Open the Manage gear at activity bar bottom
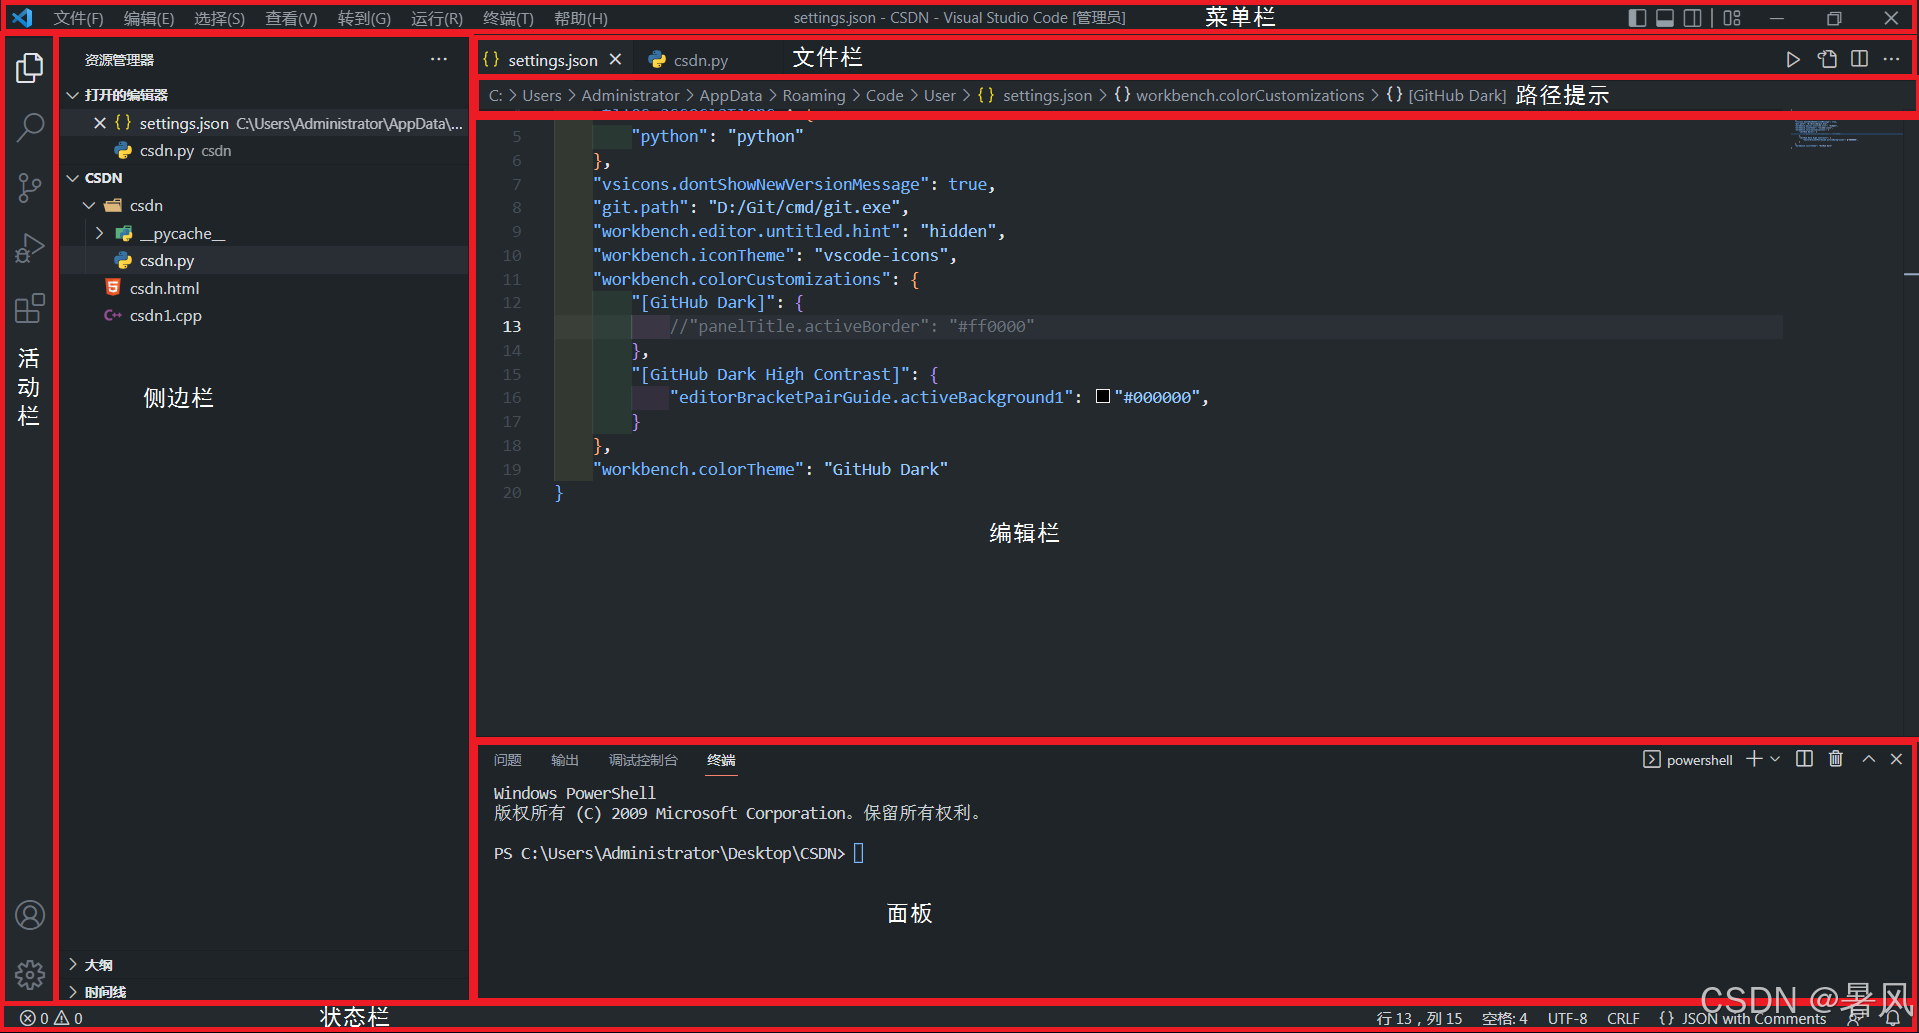This screenshot has width=1919, height=1033. click(30, 975)
